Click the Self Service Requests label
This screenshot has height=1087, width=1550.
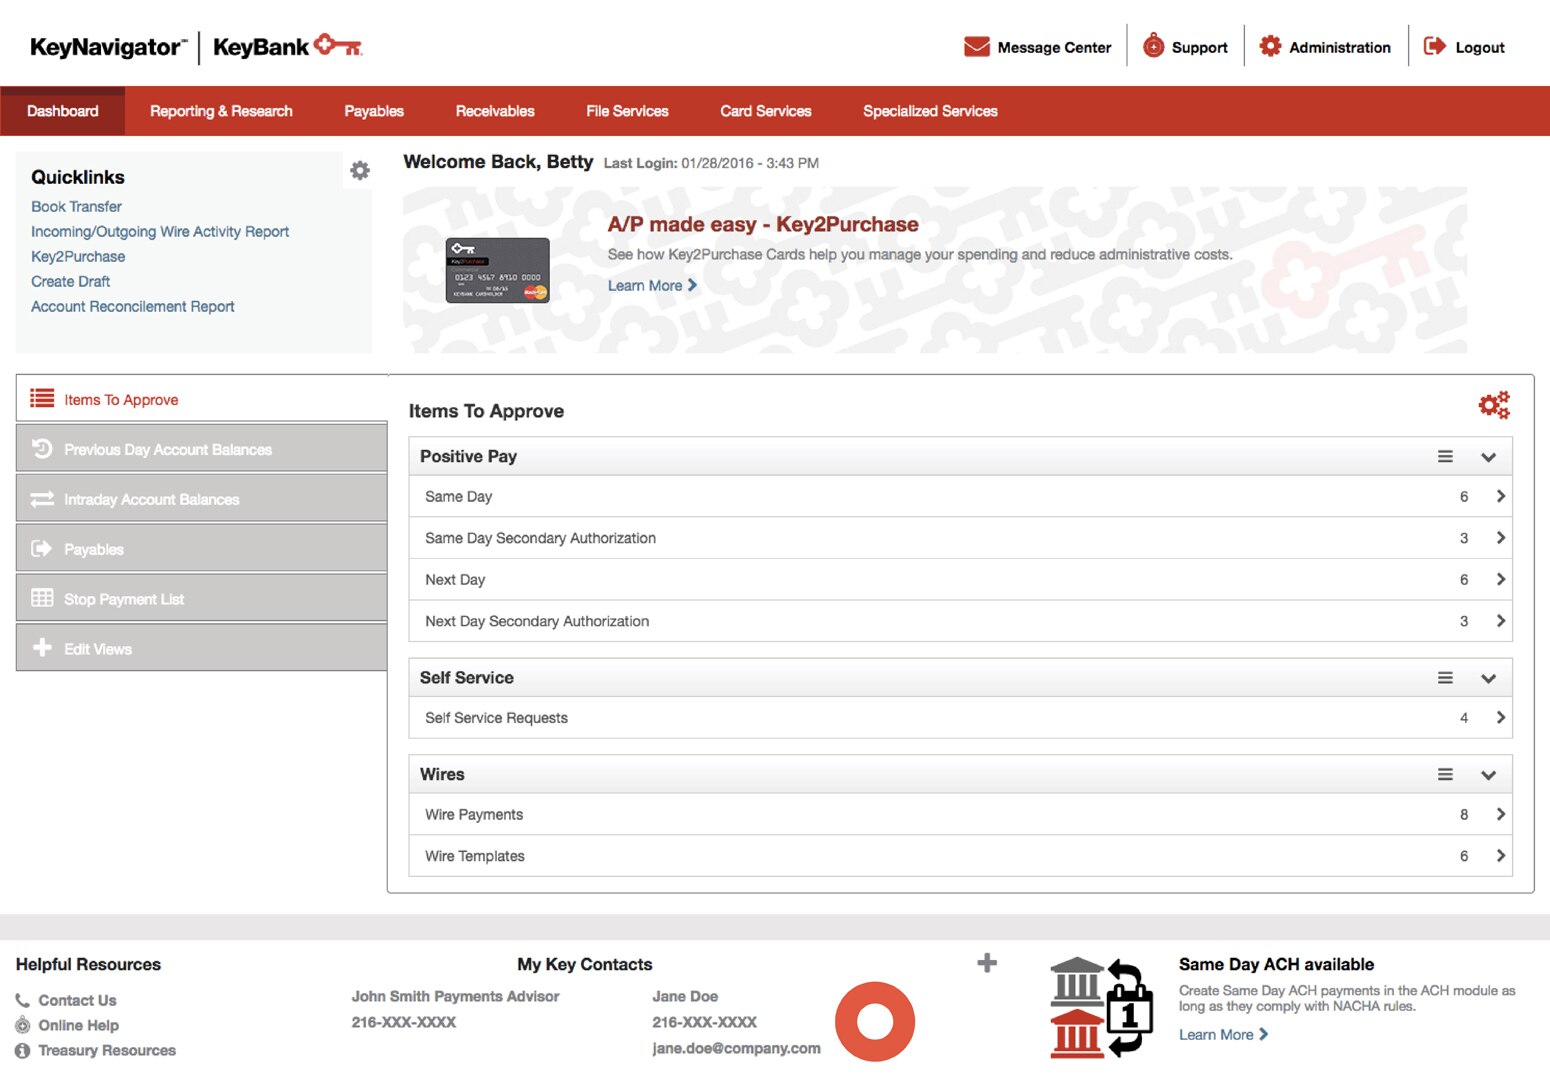[496, 717]
